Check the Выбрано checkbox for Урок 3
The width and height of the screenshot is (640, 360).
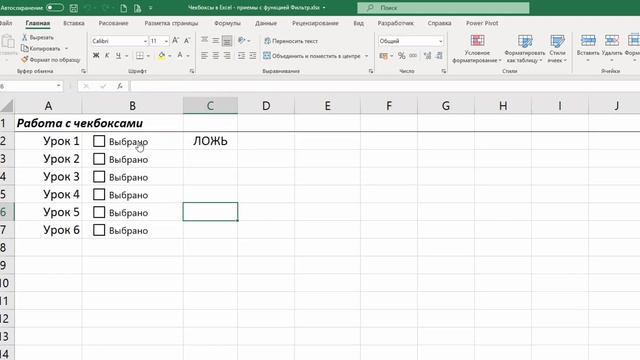coord(99,177)
